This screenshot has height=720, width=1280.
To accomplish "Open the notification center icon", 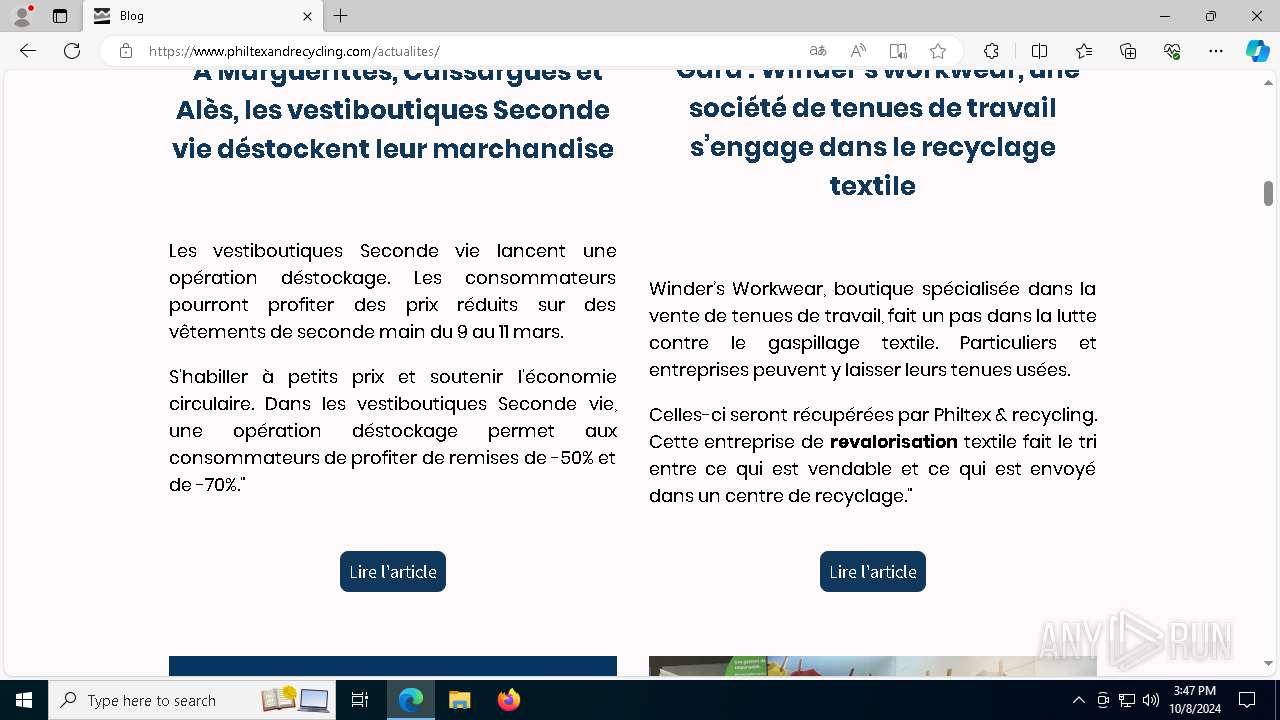I will 1247,700.
